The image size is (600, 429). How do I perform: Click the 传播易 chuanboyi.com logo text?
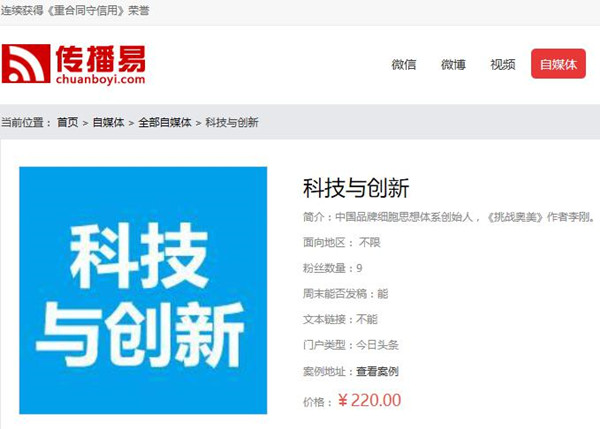point(101,64)
